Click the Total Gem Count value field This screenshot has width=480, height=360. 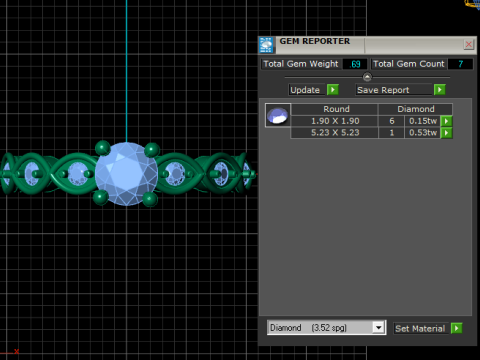click(x=460, y=64)
